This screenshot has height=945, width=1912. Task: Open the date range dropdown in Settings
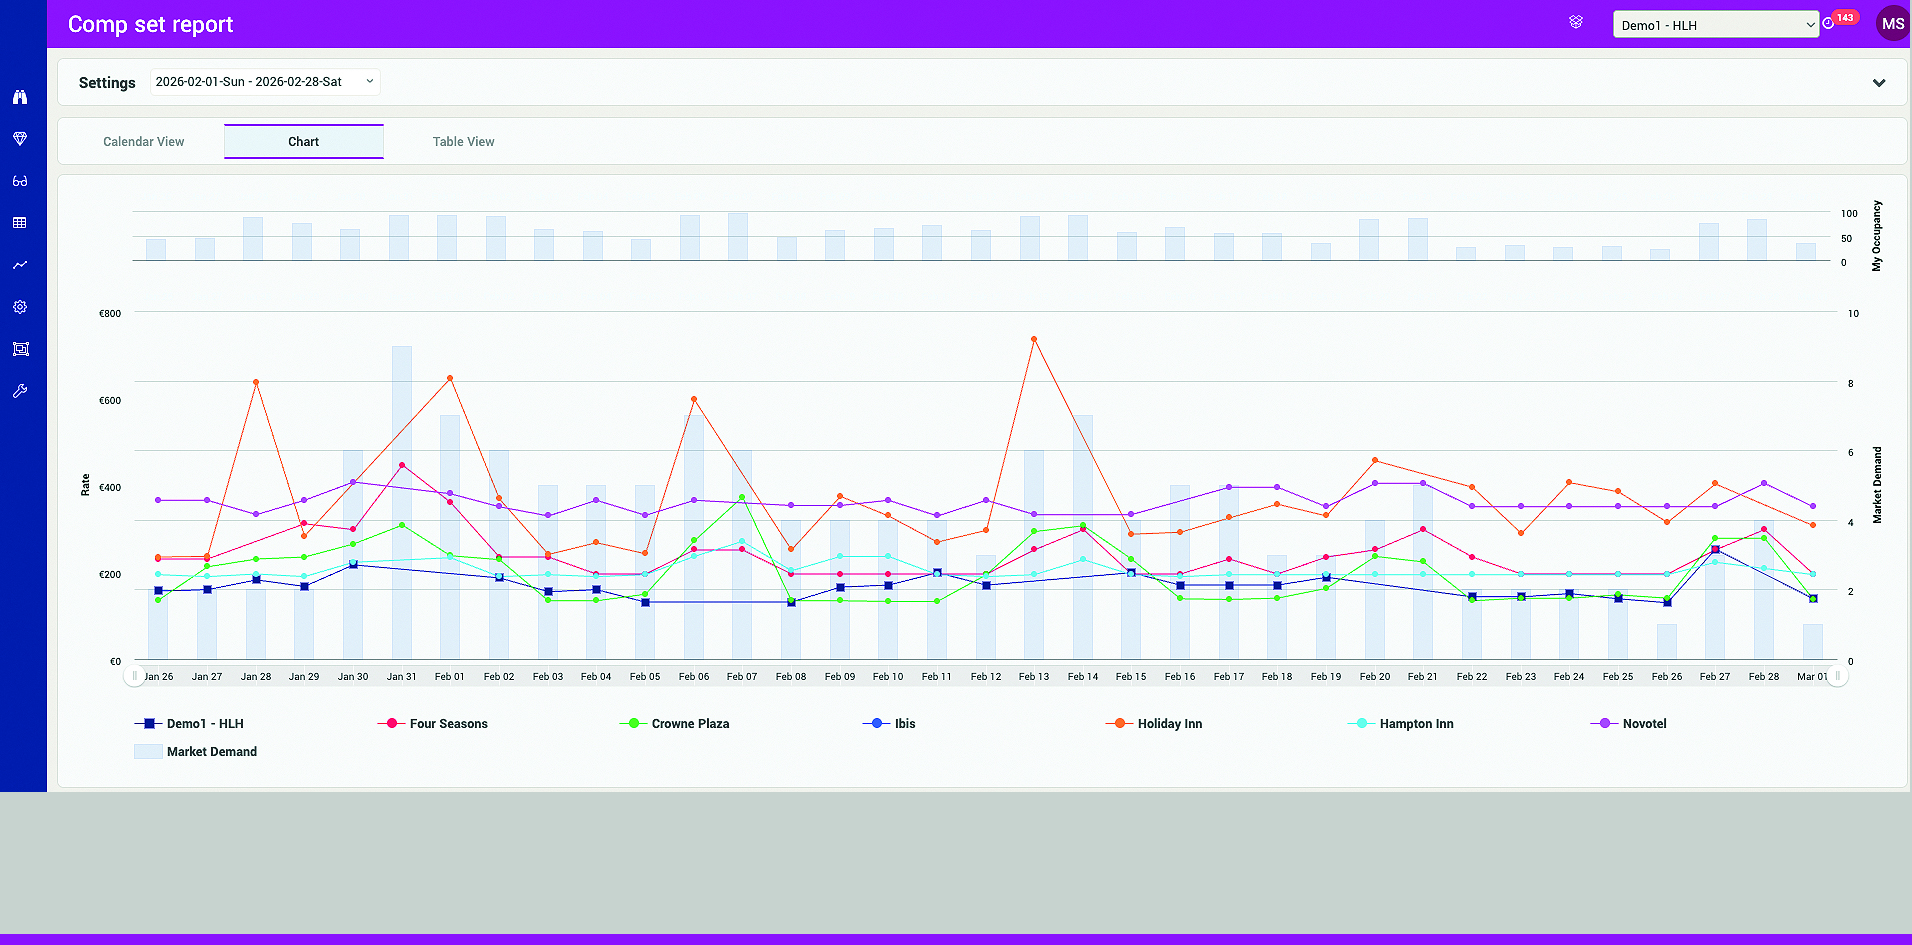coord(265,82)
